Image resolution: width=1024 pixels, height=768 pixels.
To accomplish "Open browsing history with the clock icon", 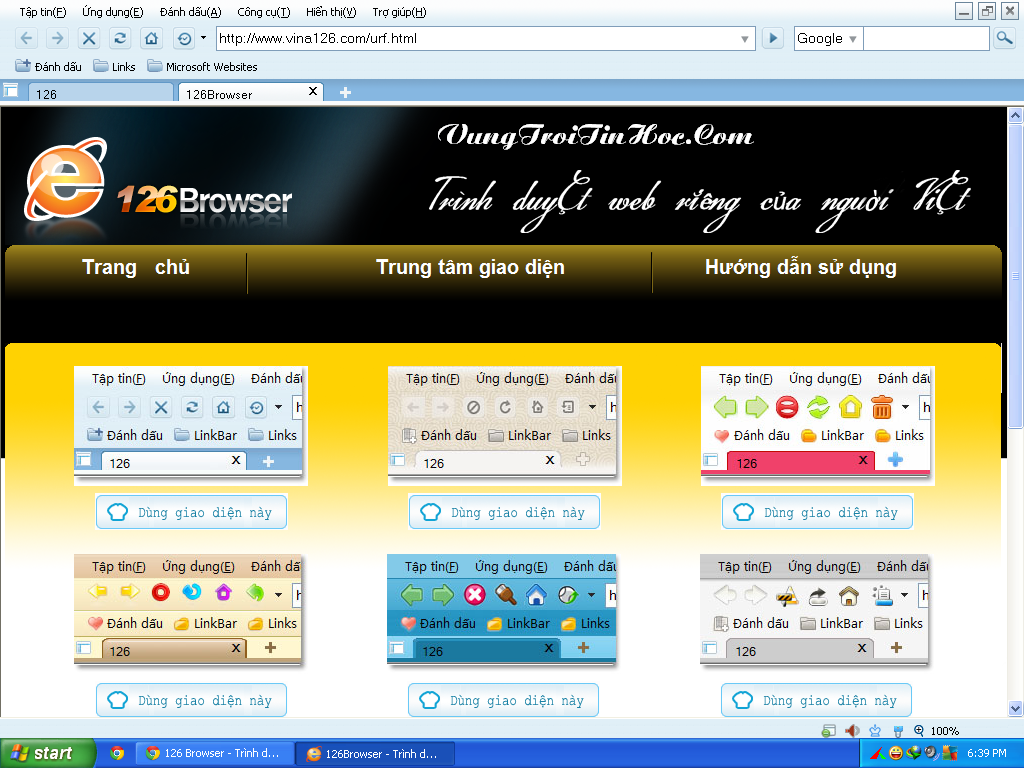I will pos(185,39).
